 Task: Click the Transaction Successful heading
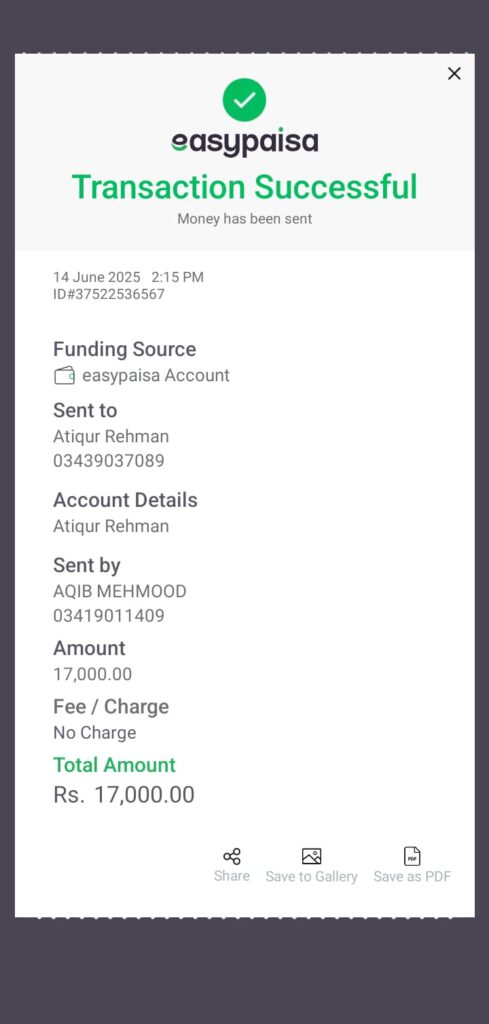point(244,187)
